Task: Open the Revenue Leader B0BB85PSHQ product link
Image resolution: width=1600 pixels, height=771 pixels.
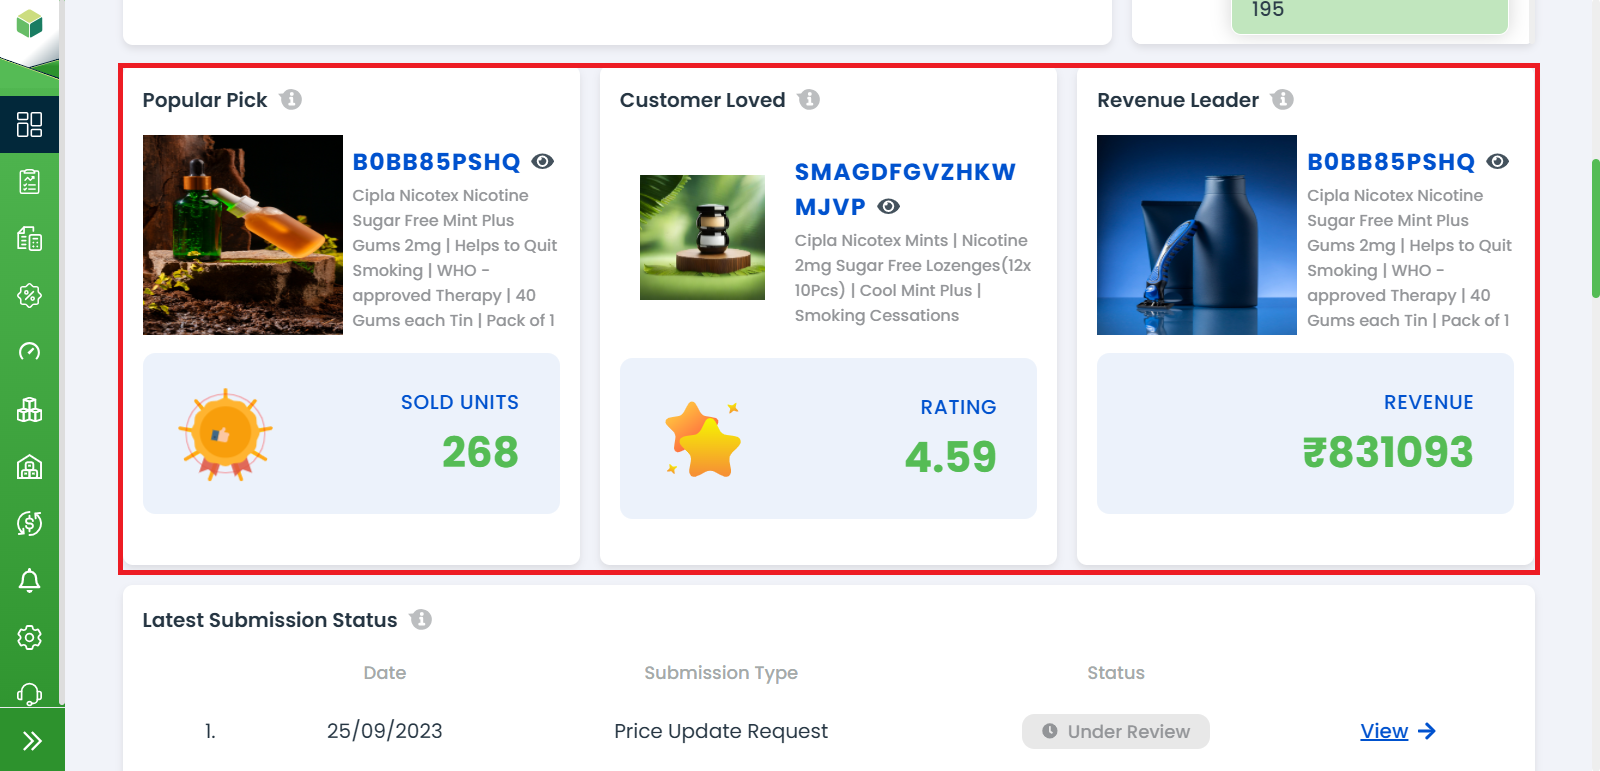Action: [1390, 162]
